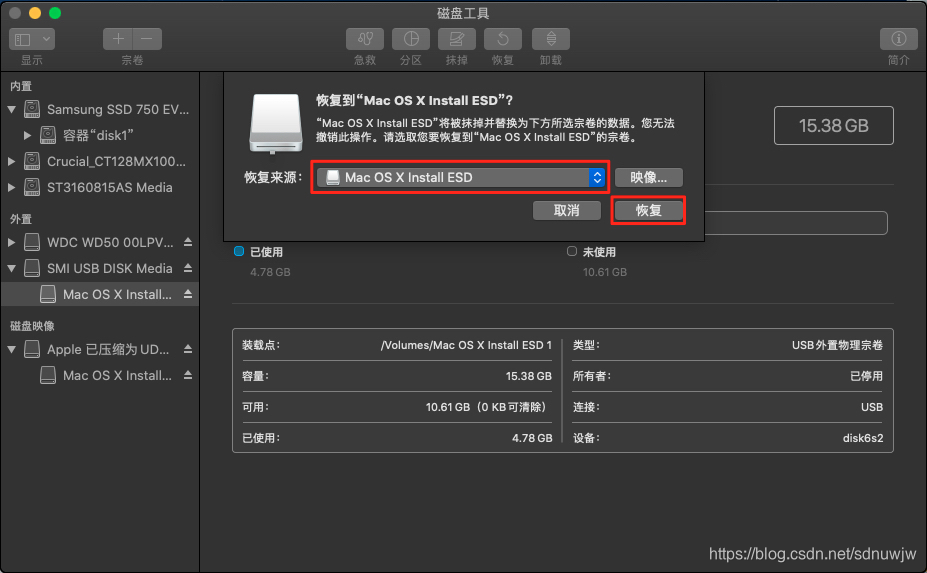
Task: Click the Erase (抹掉) toolbar icon
Action: coord(456,39)
